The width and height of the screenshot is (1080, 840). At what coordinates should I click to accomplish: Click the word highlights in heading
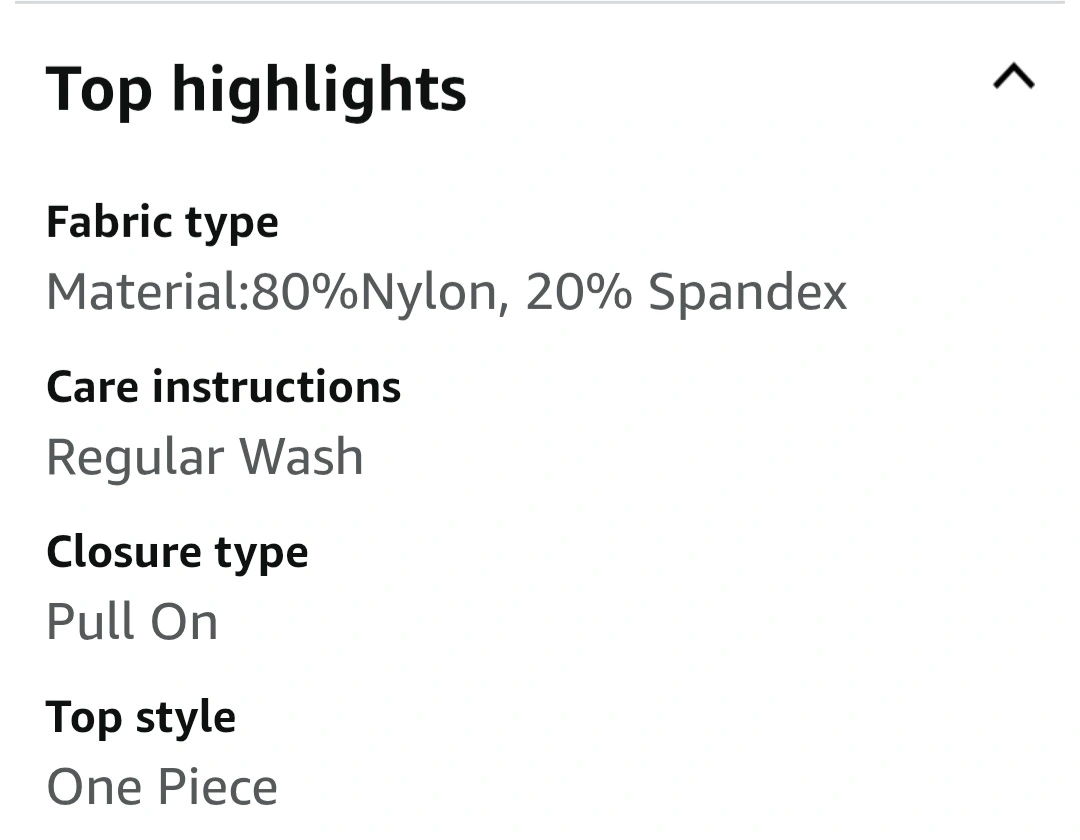coord(318,90)
